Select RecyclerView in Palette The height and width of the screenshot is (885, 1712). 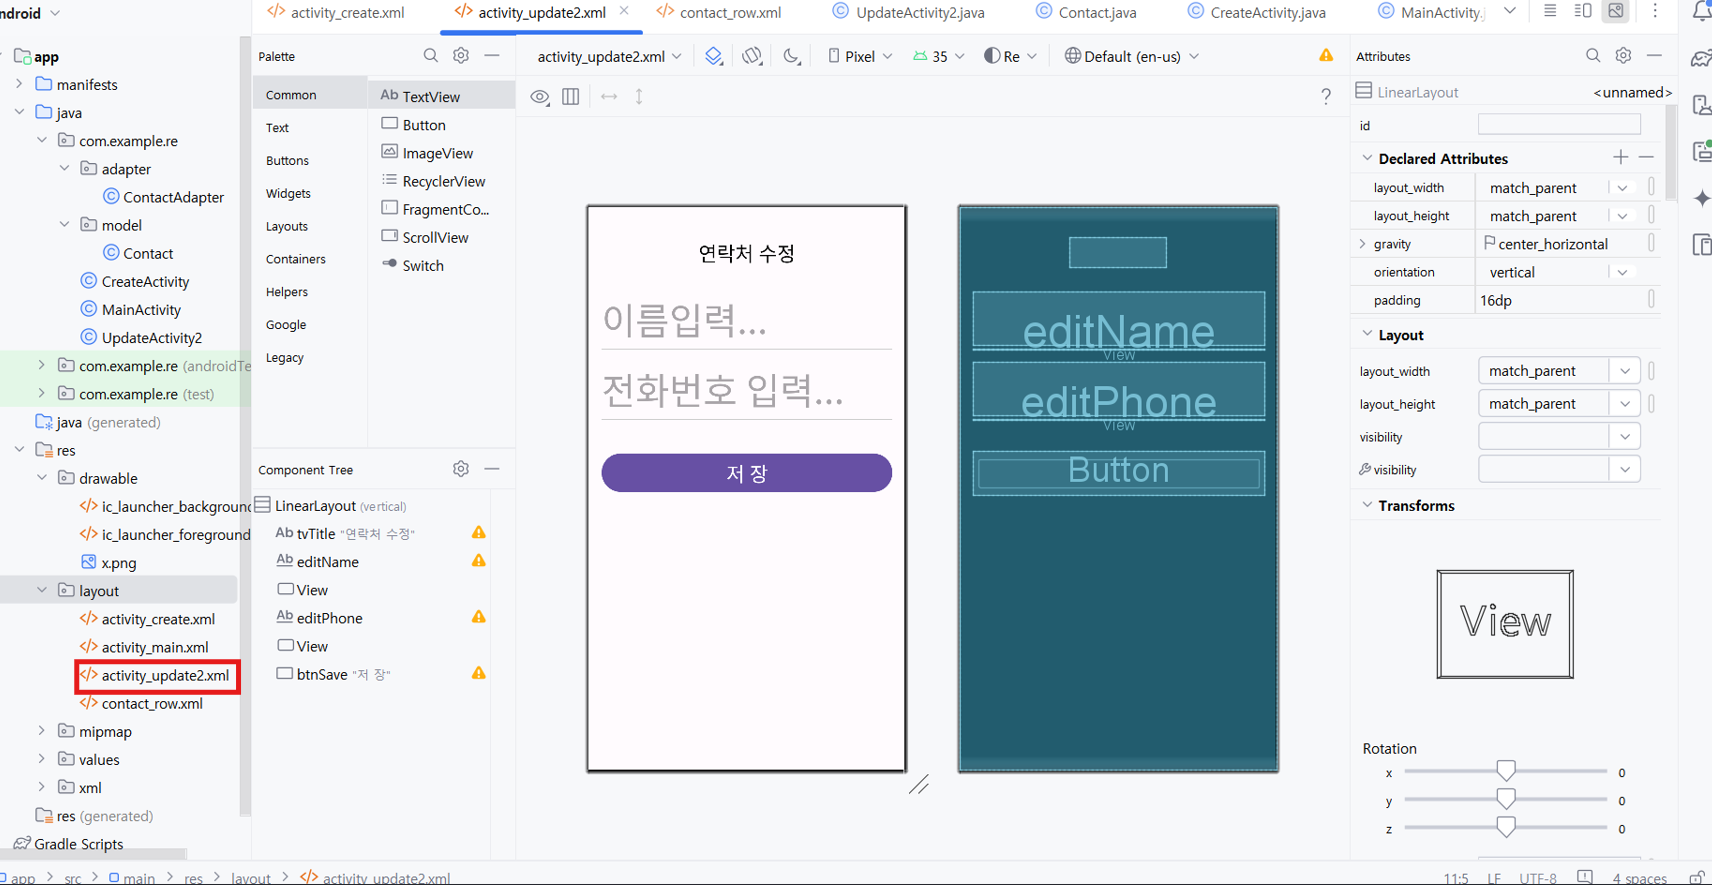(433, 181)
